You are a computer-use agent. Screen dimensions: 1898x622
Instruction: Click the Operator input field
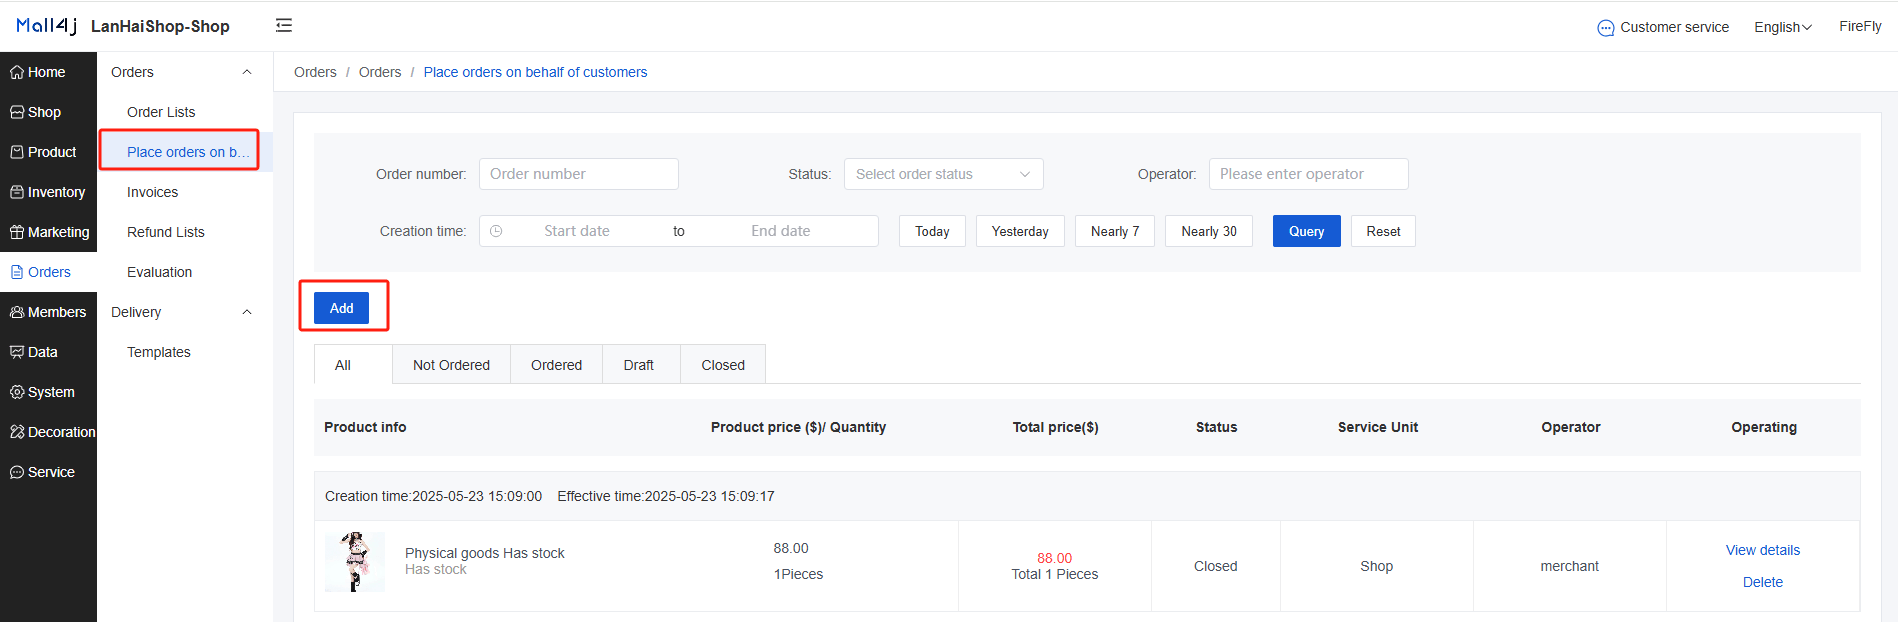point(1309,174)
